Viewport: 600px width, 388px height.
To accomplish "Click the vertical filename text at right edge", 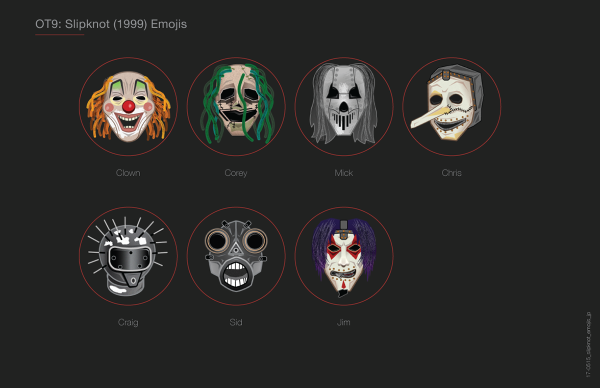I will [x=589, y=345].
